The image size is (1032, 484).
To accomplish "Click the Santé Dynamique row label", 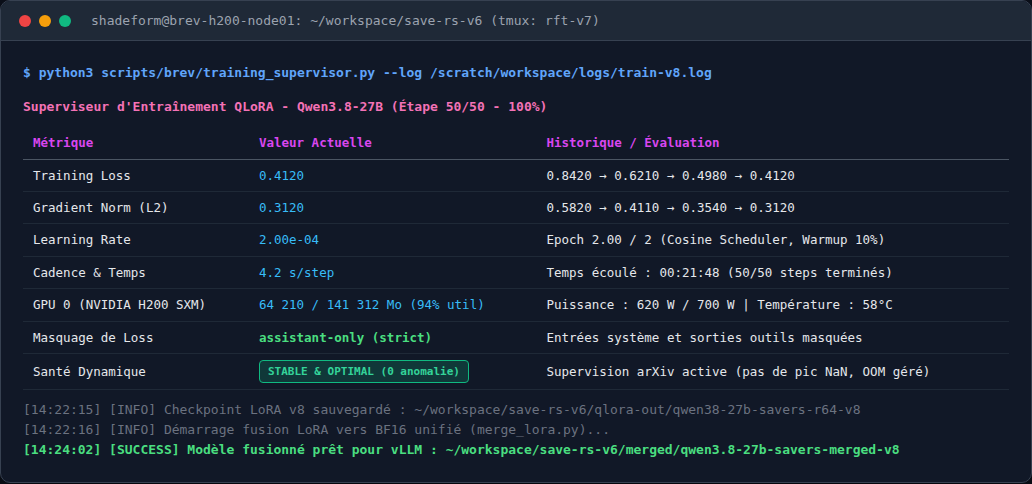I will (x=90, y=372).
